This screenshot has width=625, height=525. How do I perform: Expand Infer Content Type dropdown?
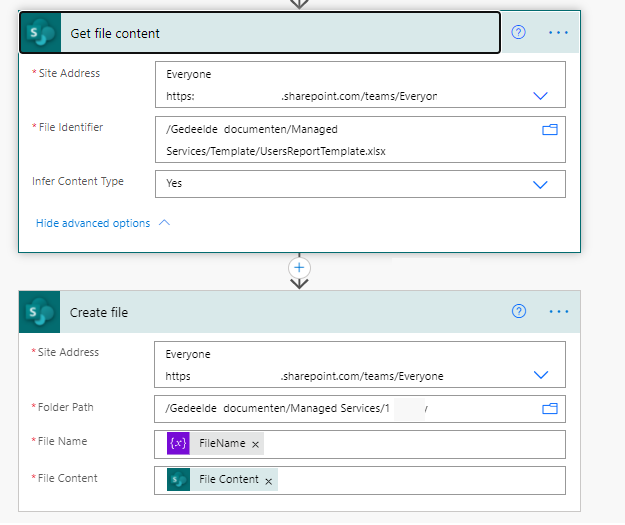pos(541,184)
